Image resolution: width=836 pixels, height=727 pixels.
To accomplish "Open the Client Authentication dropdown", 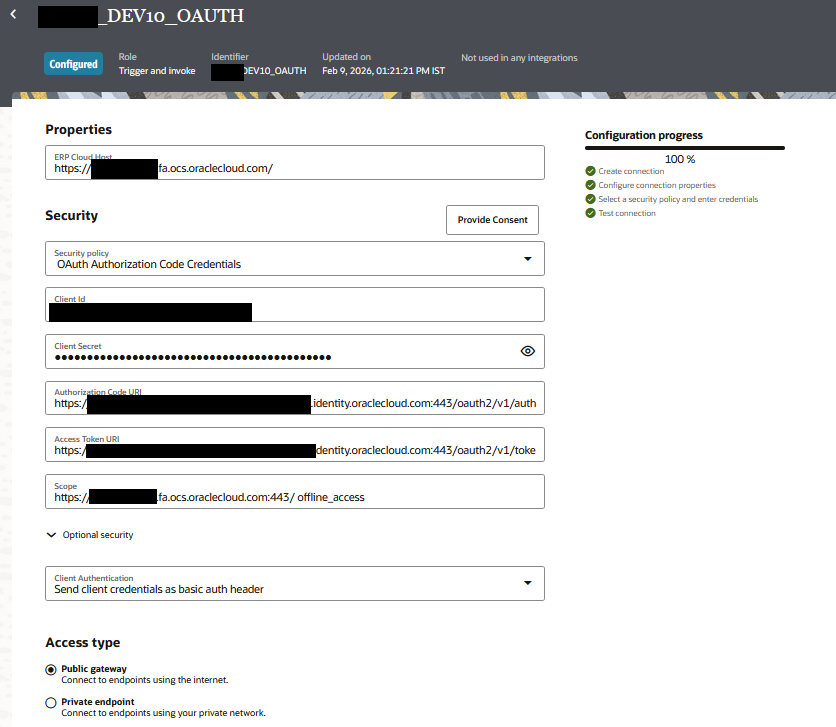I will pos(527,583).
